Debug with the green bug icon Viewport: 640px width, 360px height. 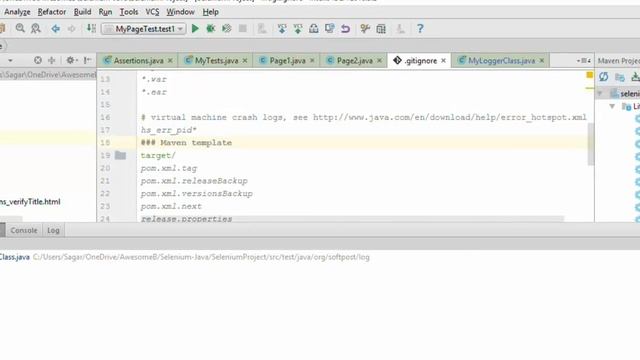[x=211, y=29]
